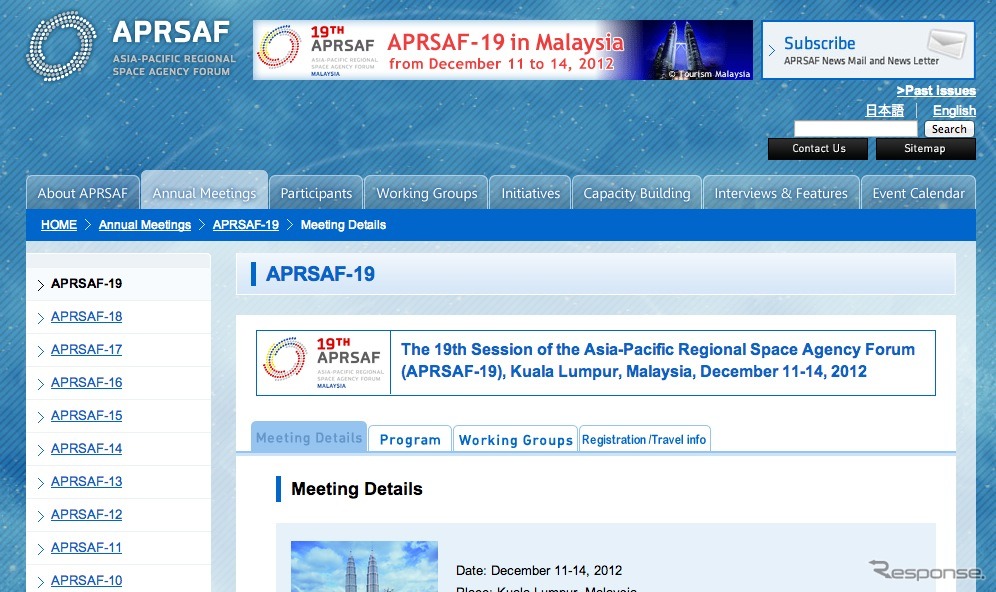Open the Initiatives navigation tab
This screenshot has height=592, width=996.
click(x=530, y=192)
